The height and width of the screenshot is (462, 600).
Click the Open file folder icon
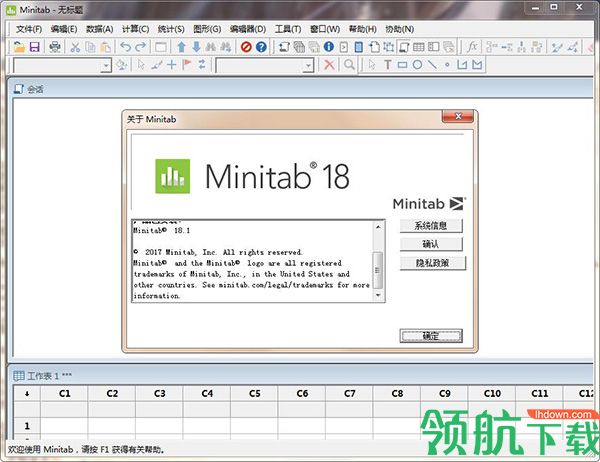point(19,47)
